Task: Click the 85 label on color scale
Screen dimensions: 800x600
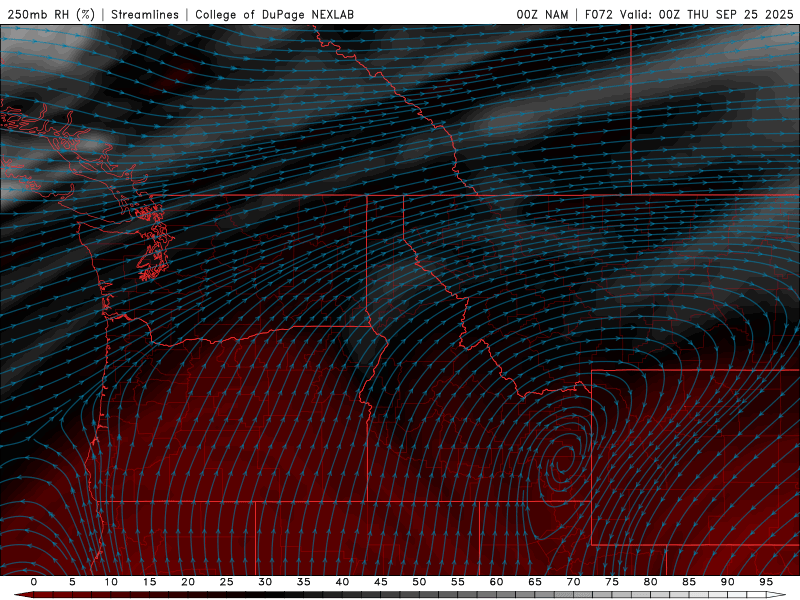Action: click(689, 582)
